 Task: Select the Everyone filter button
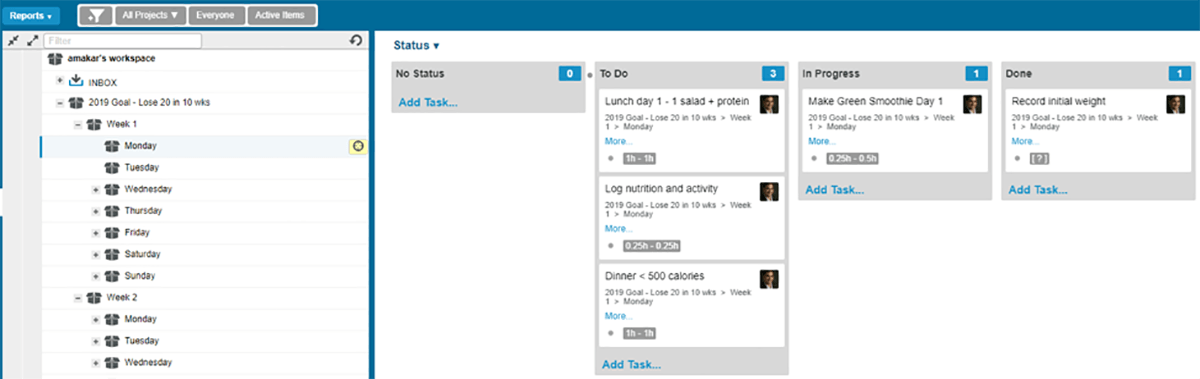(217, 16)
